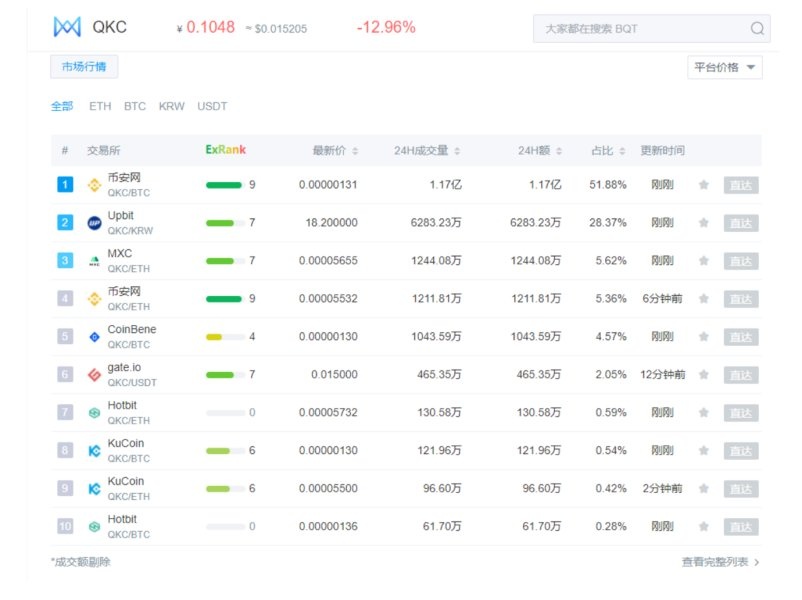This screenshot has height=600, width=802.
Task: Click the MXC exchange logo
Action: click(x=95, y=261)
